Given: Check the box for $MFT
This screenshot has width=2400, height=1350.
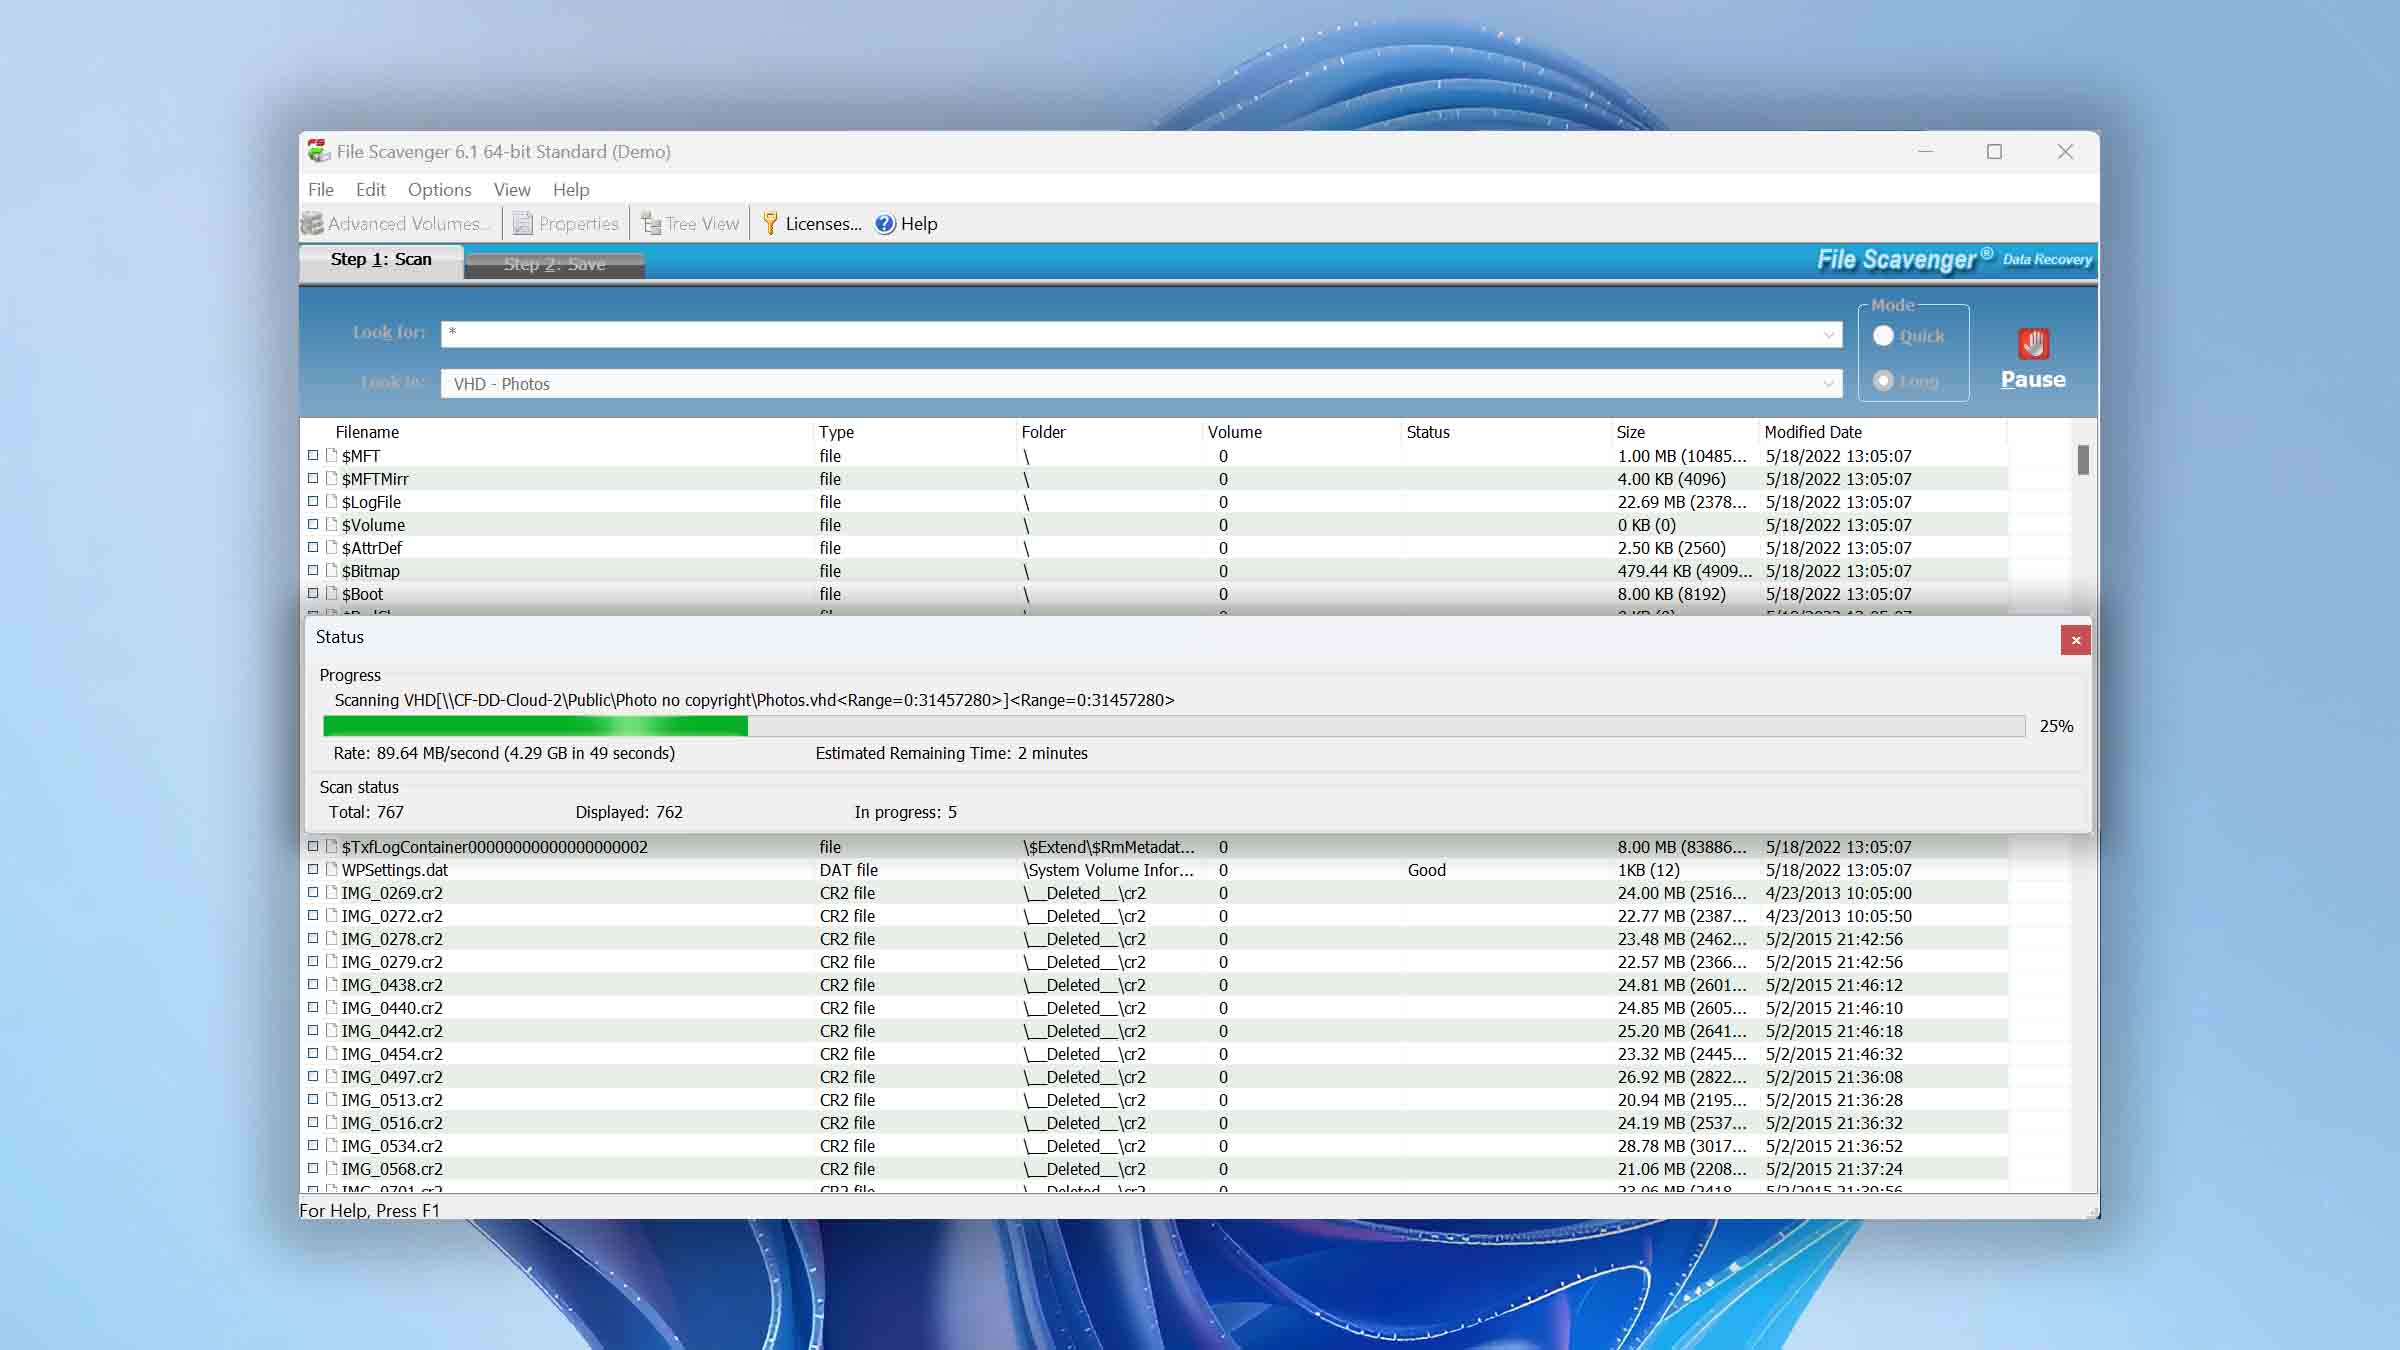Looking at the screenshot, I should point(313,456).
